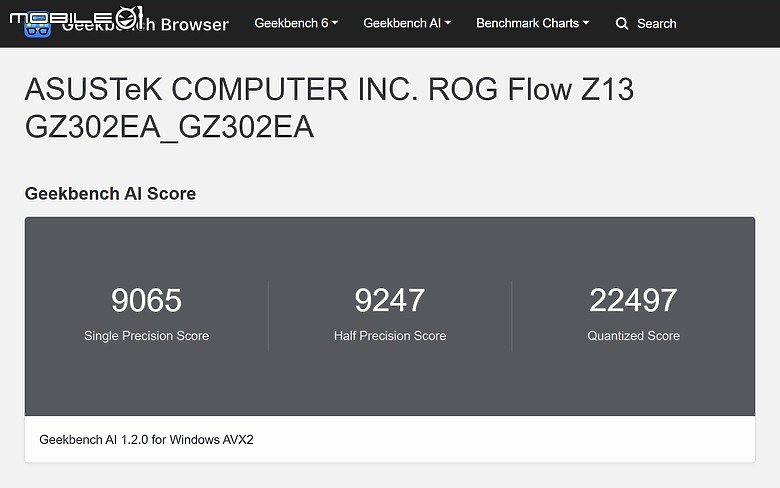Click the magnifying glass search icon

[x=622, y=23]
